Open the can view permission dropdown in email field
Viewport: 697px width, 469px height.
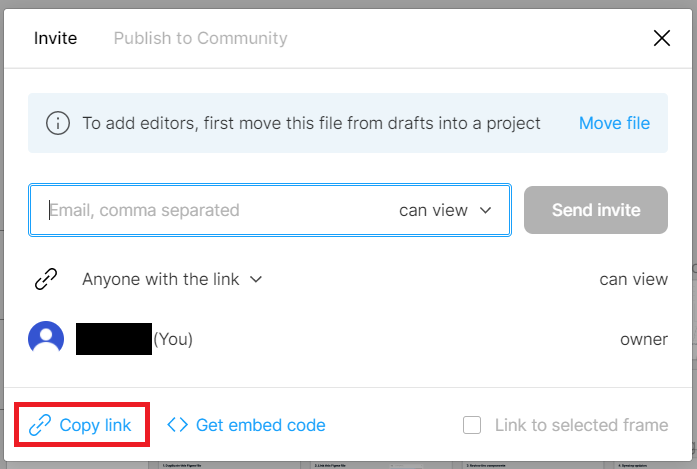(445, 210)
